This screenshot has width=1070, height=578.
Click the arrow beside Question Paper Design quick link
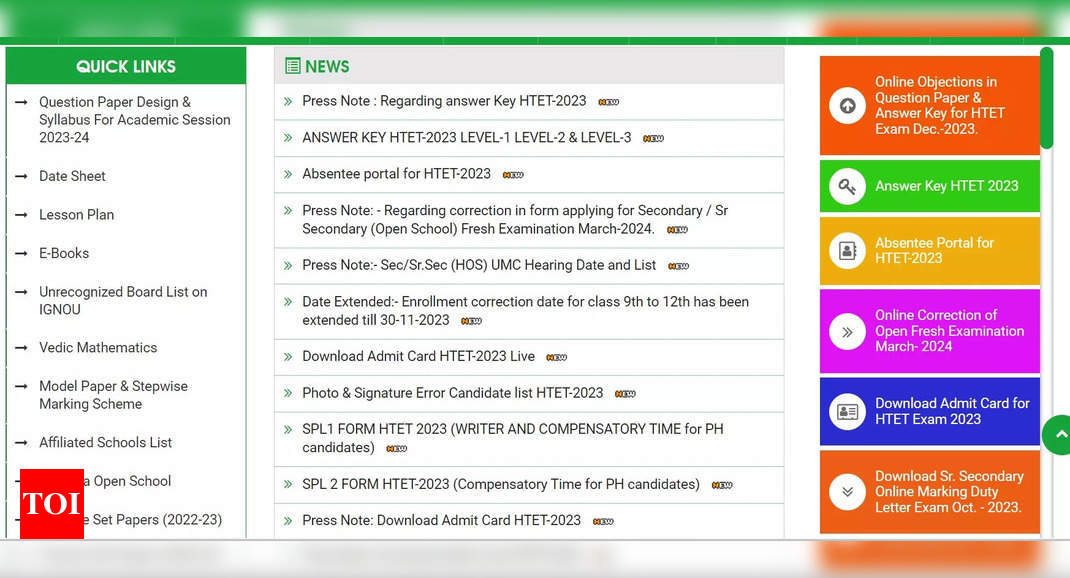[22, 102]
